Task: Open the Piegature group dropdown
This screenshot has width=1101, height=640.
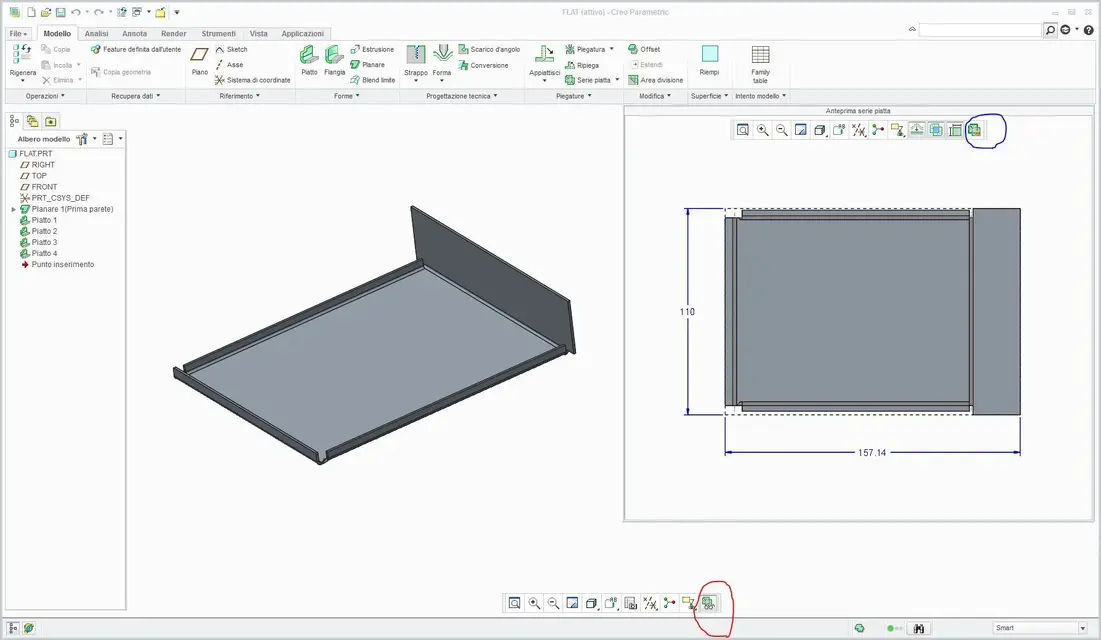Action: pos(574,96)
